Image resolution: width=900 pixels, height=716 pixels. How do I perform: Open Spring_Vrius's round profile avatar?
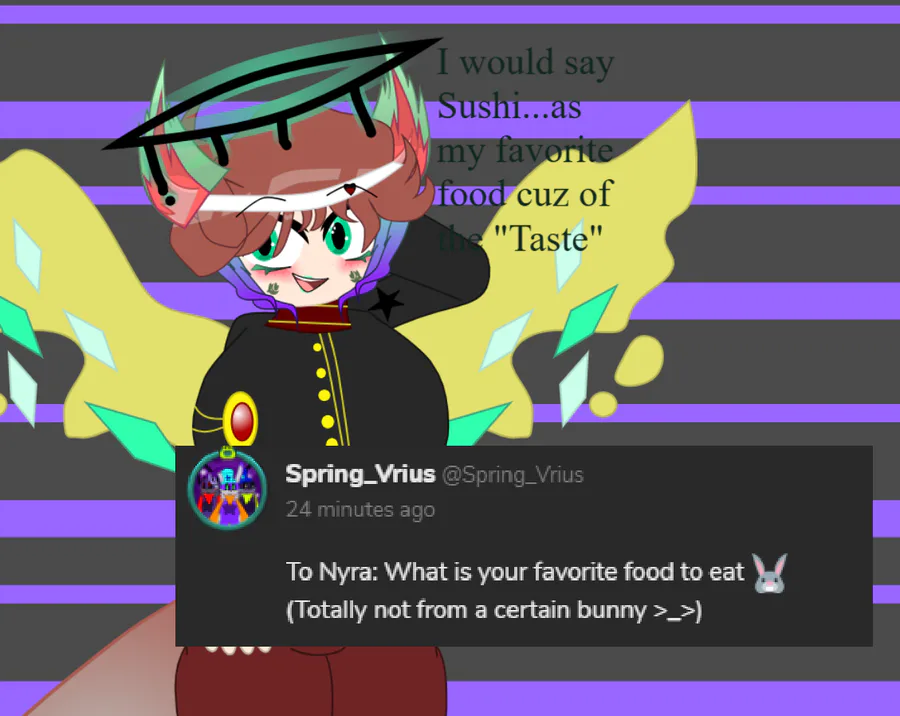pos(227,490)
